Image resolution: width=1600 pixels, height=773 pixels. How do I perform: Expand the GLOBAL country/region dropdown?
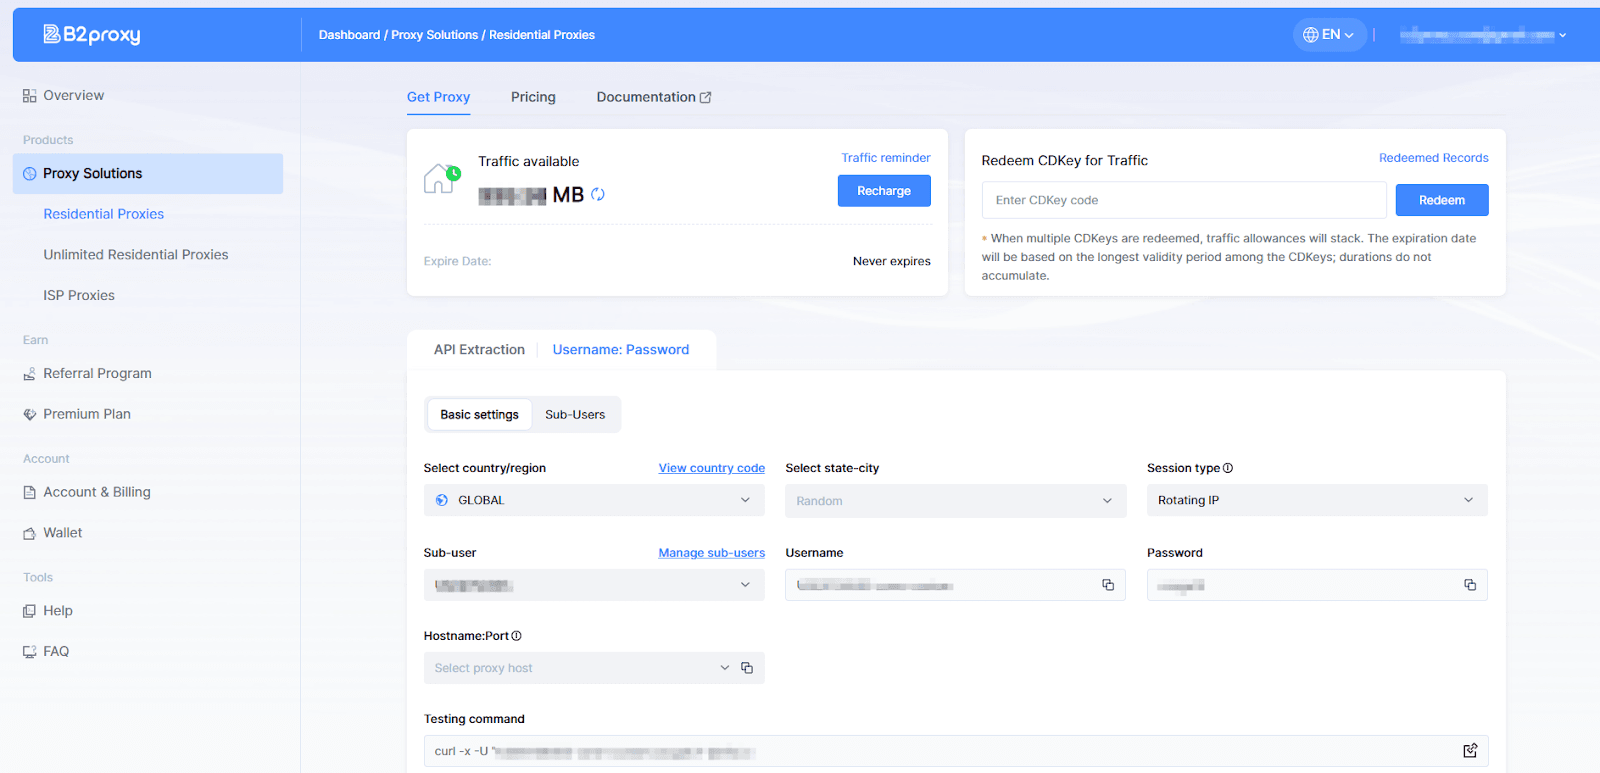[x=594, y=500]
